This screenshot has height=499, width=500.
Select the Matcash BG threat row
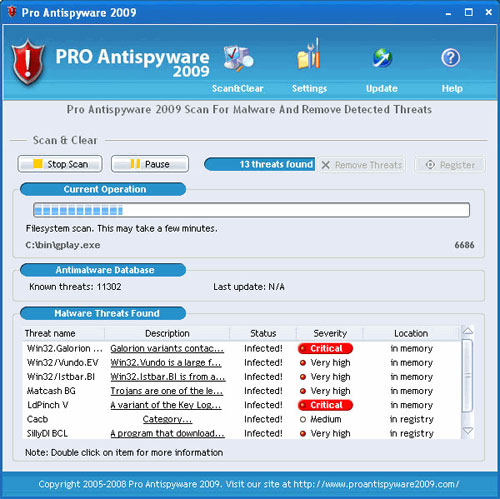pos(242,391)
